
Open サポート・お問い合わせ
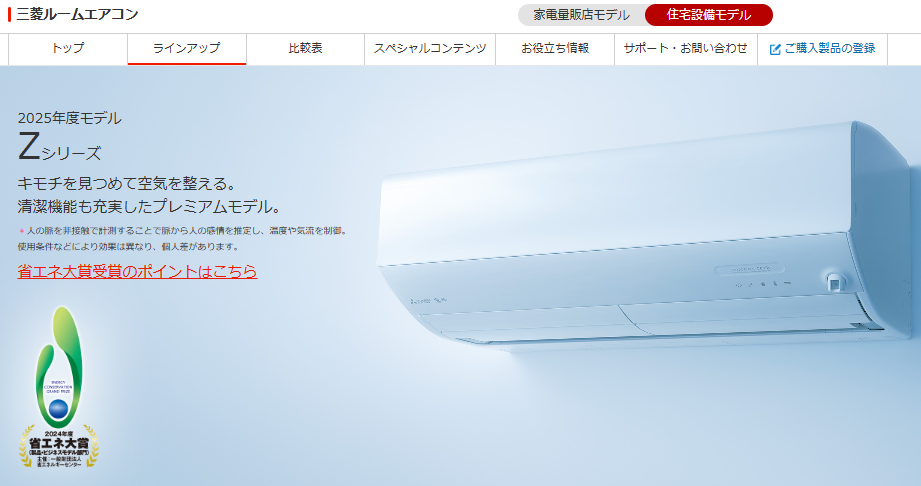(x=686, y=49)
